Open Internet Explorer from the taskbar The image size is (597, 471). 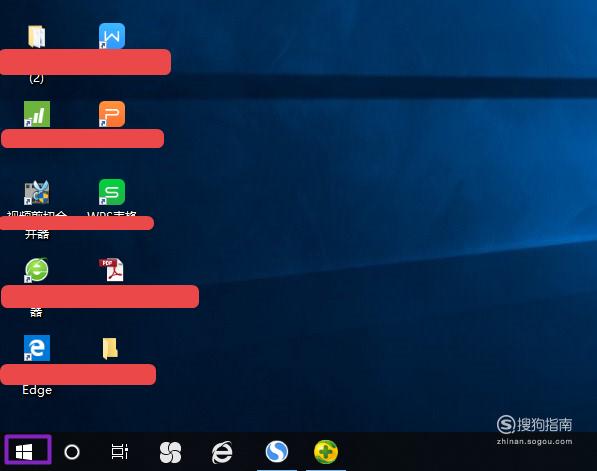point(222,452)
